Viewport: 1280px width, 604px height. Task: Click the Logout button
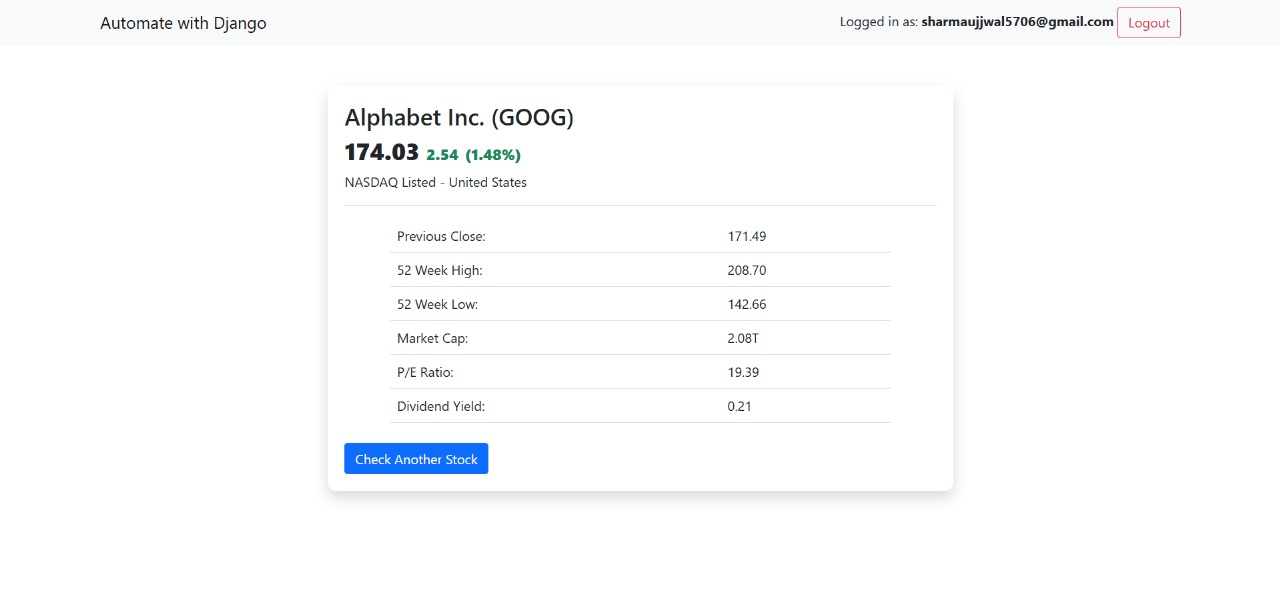point(1148,23)
